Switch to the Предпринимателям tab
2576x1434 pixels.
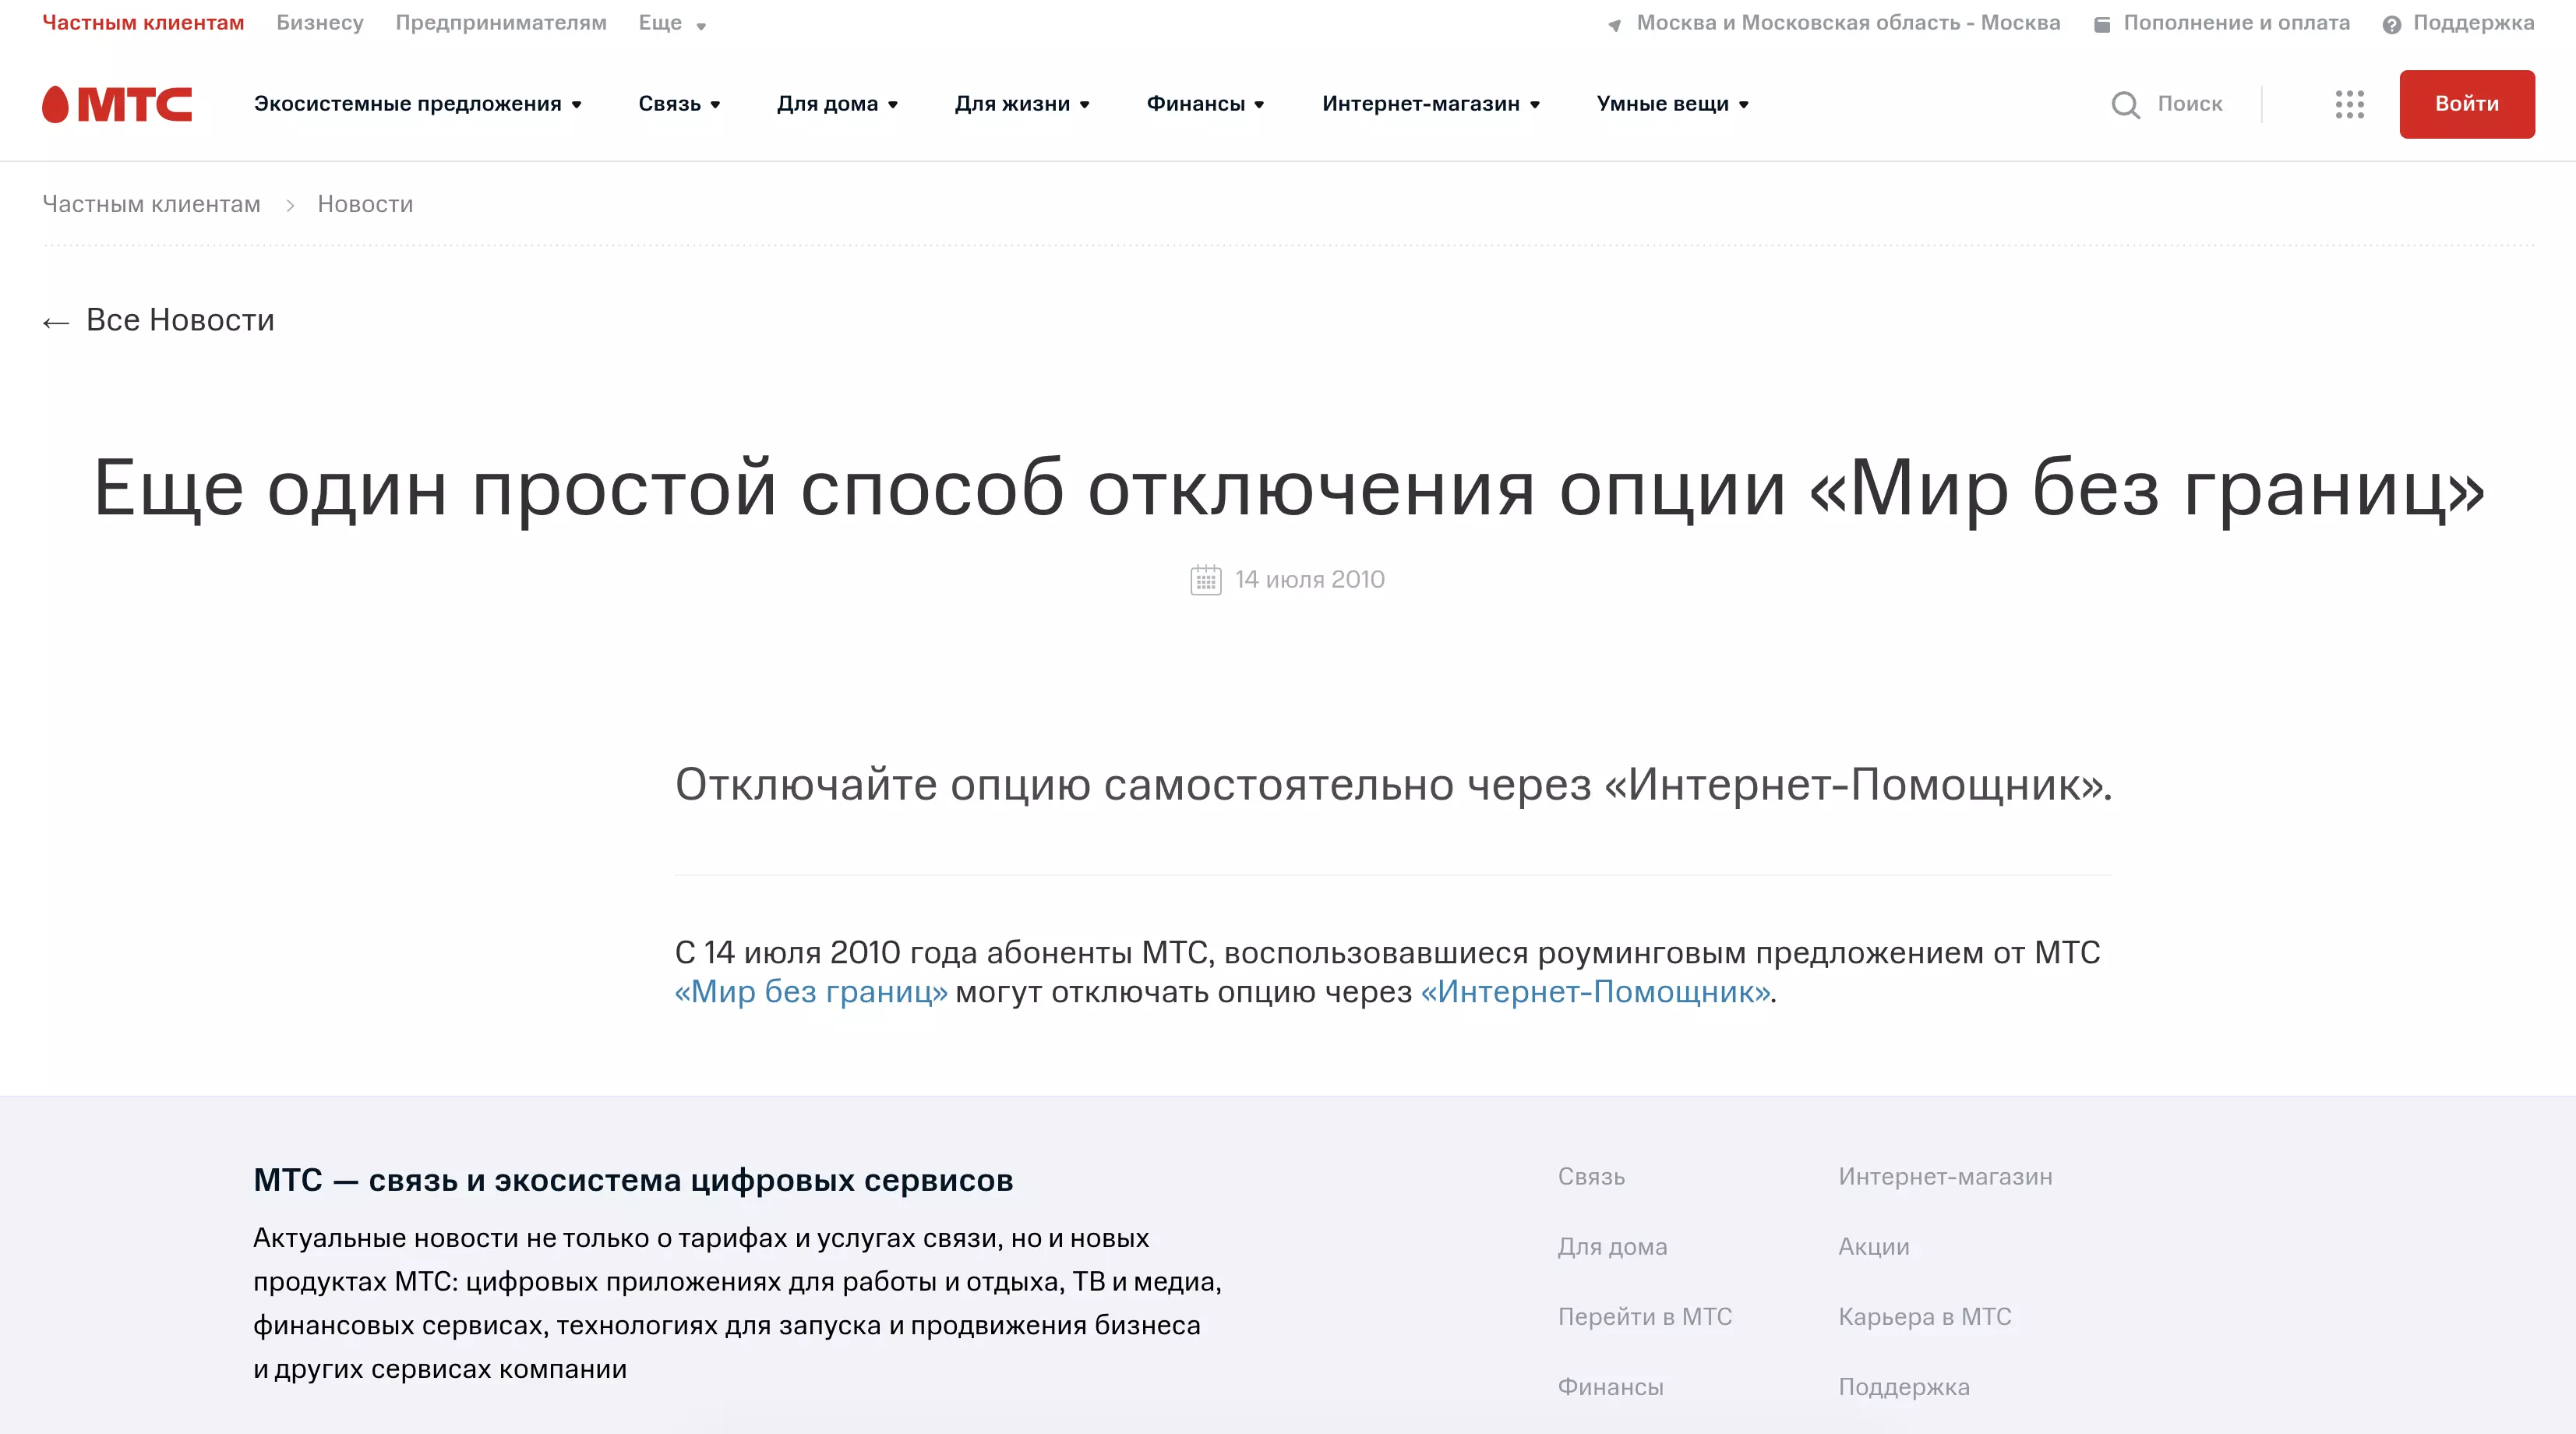coord(501,23)
